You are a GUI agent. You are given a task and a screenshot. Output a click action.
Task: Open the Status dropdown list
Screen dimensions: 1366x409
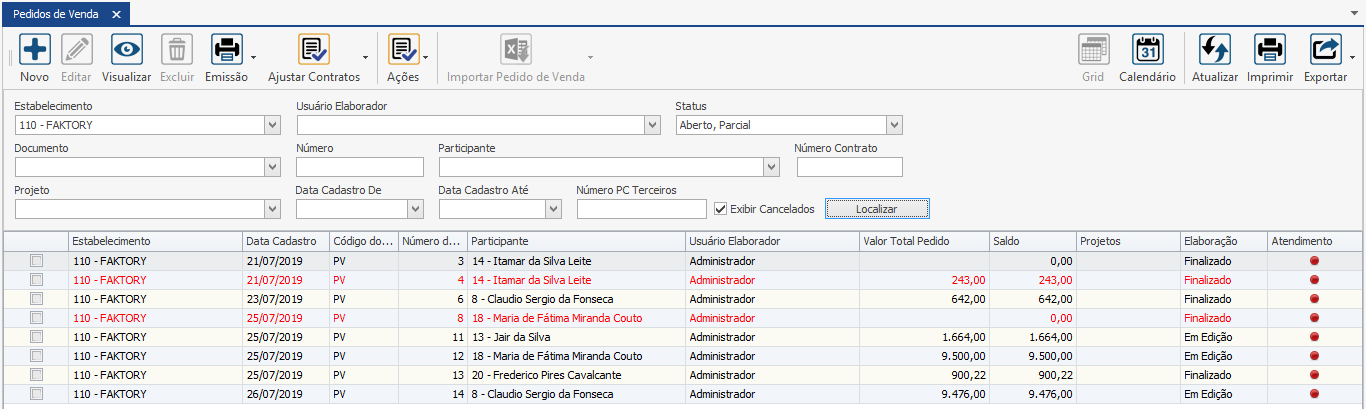tap(894, 125)
